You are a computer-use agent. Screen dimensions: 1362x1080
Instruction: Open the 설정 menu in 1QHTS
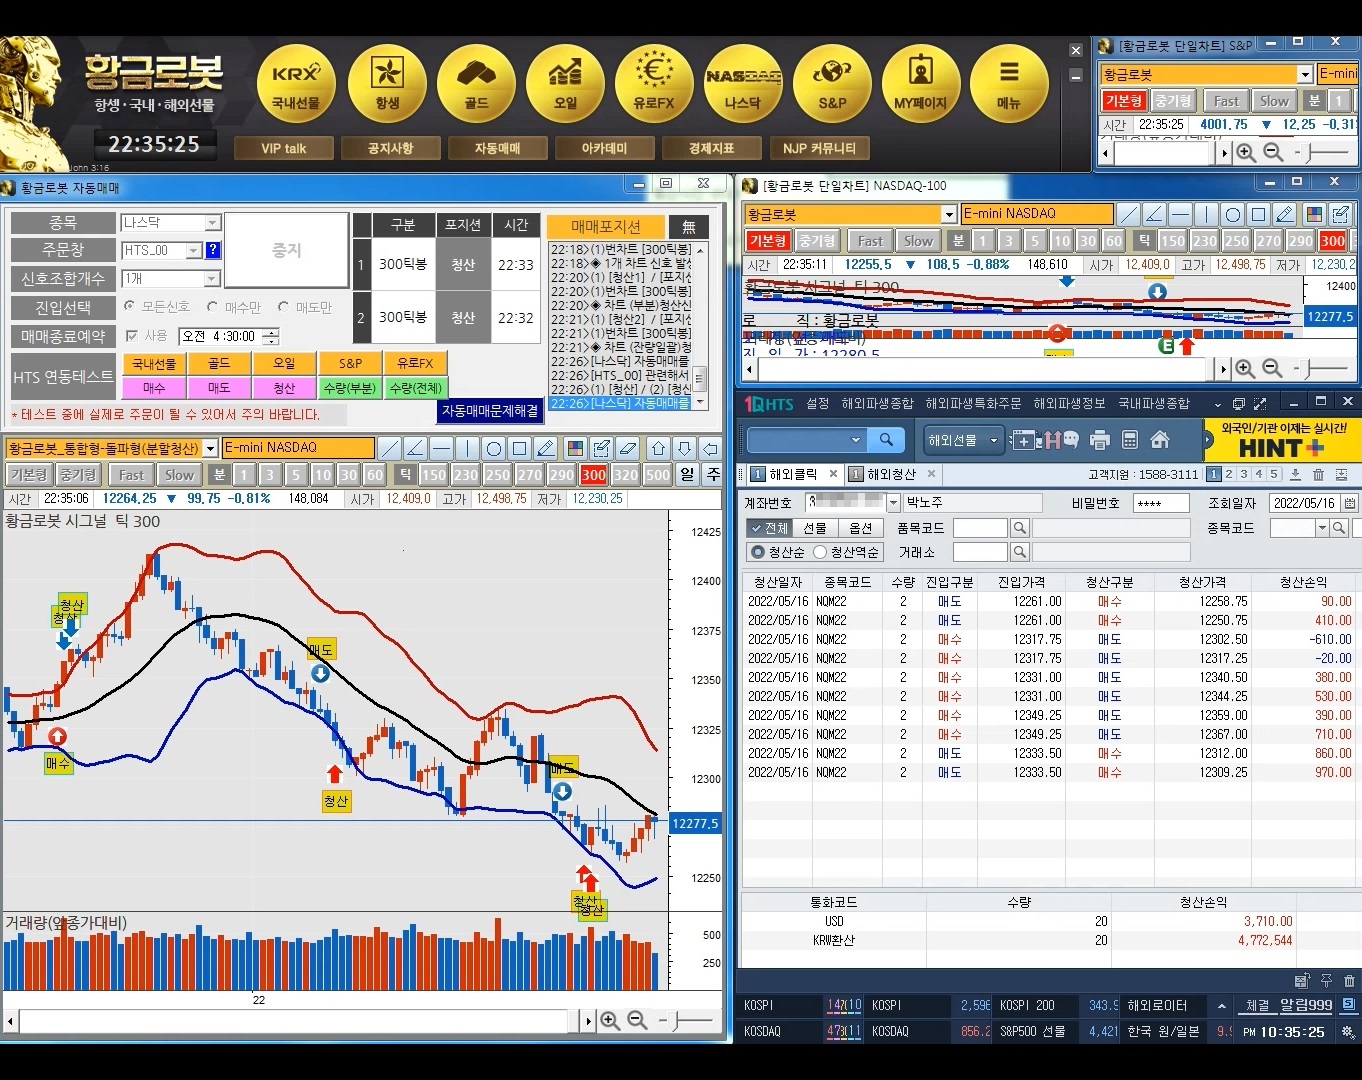click(818, 403)
